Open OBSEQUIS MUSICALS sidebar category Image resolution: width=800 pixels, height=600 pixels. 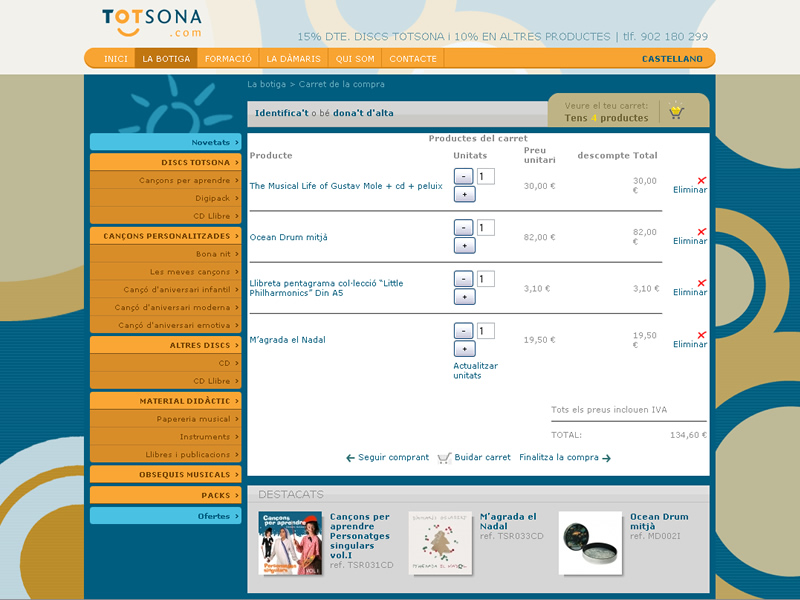(x=165, y=474)
